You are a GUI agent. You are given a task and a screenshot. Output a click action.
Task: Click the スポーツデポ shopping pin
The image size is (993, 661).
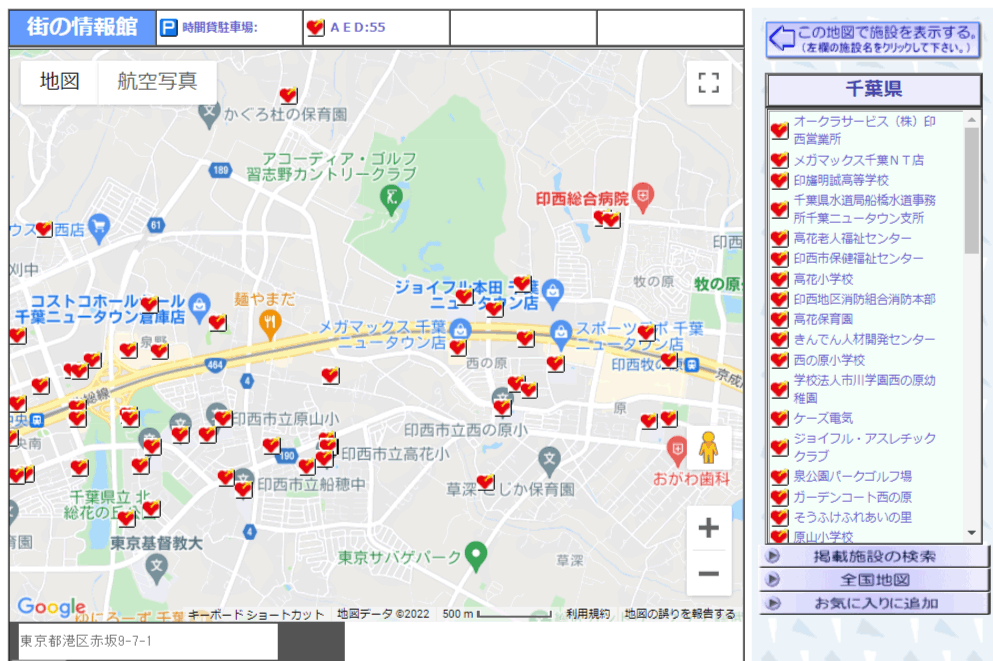[x=560, y=334]
